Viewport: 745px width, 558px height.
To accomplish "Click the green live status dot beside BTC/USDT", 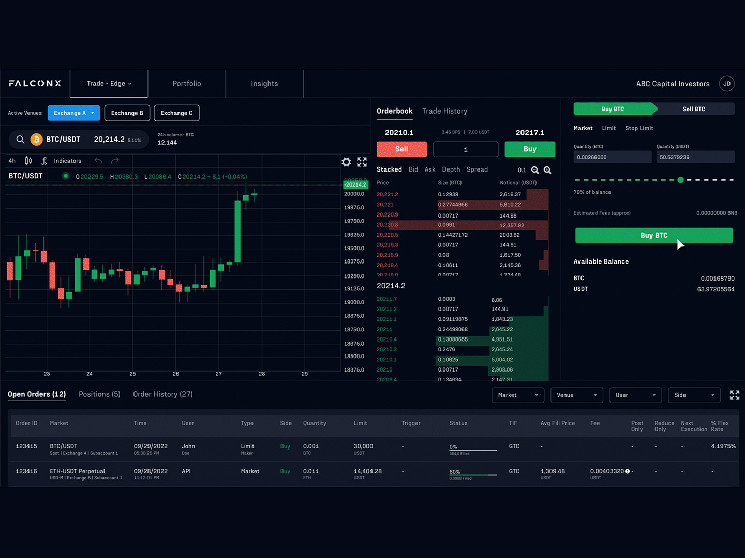I will click(x=66, y=176).
